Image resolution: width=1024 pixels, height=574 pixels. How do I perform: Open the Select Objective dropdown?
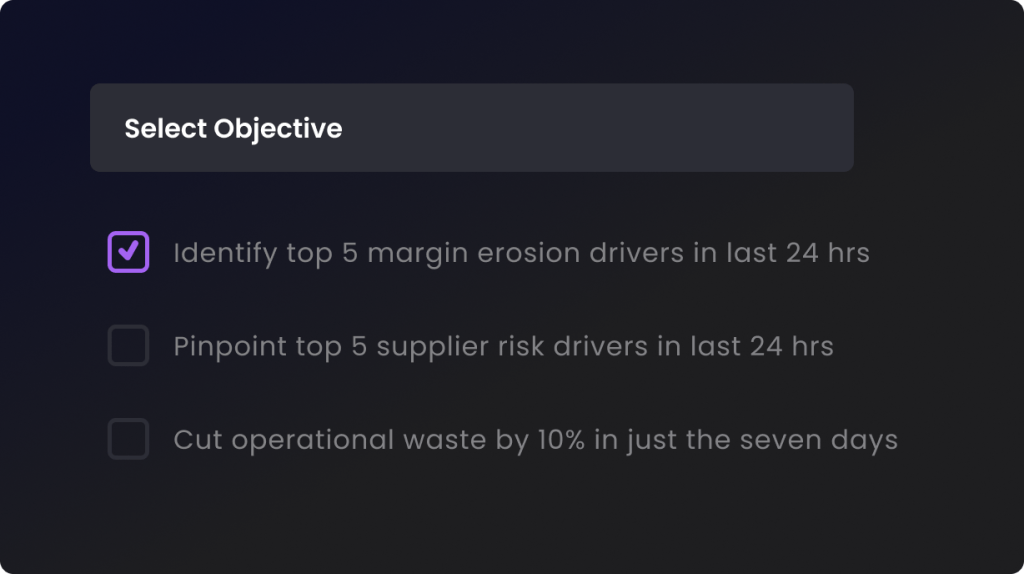[472, 127]
